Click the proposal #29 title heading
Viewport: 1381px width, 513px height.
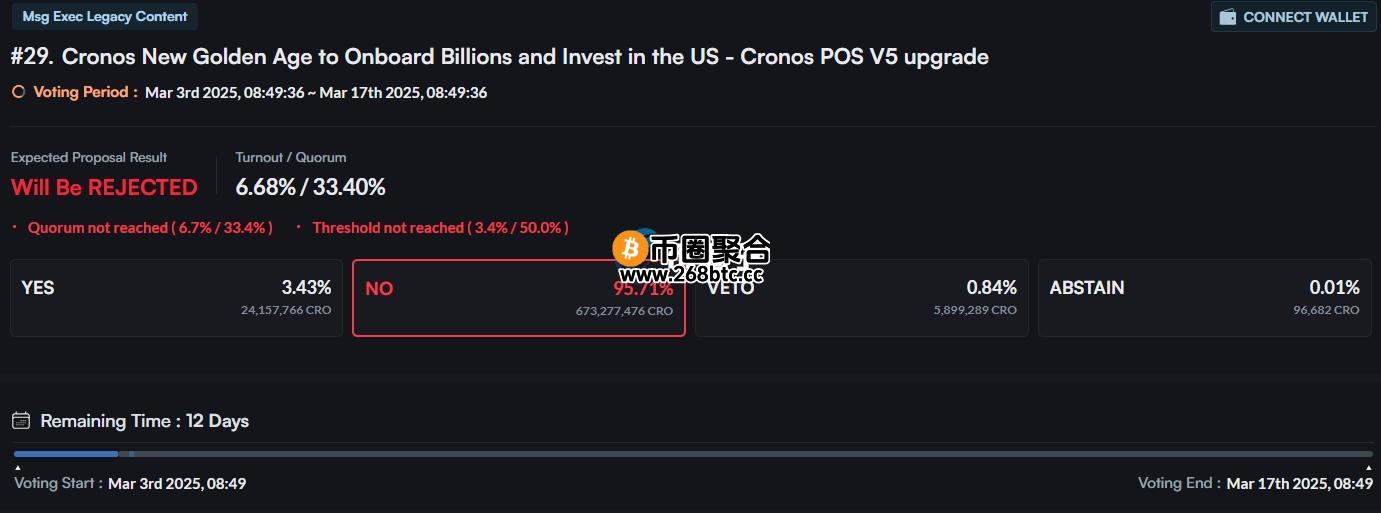tap(500, 57)
